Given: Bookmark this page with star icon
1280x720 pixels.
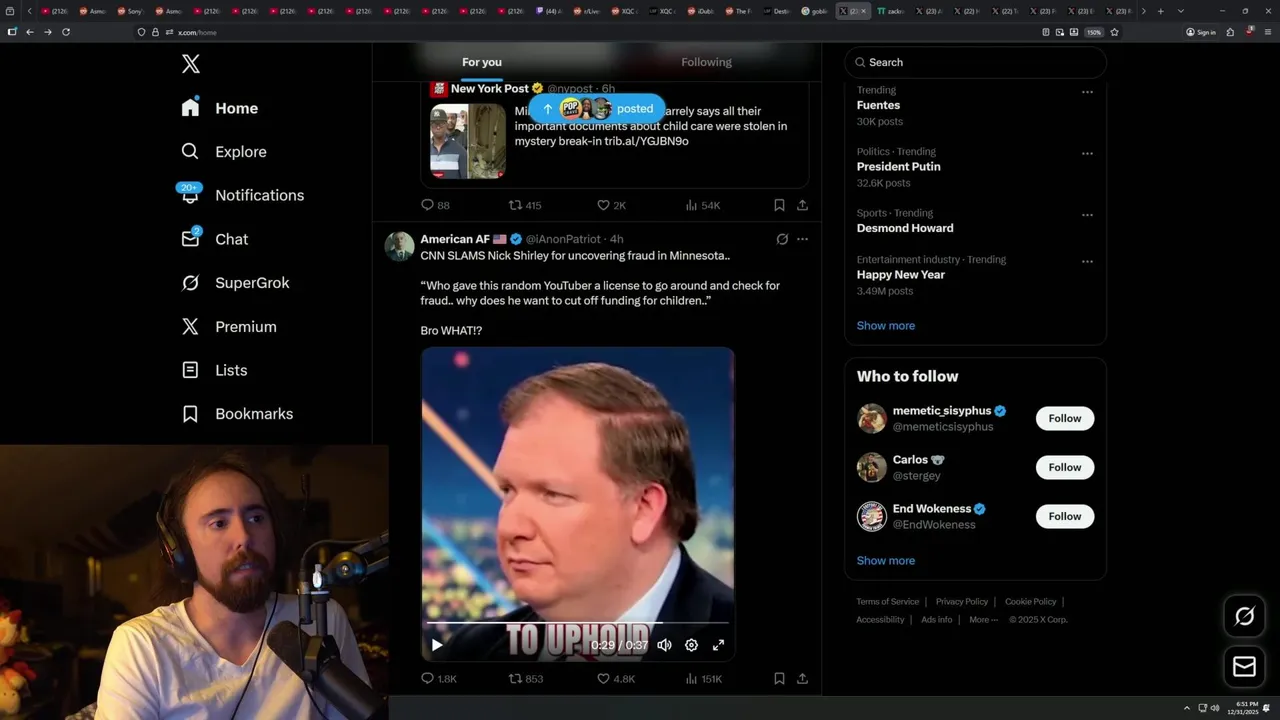Looking at the screenshot, I should coord(1114,32).
